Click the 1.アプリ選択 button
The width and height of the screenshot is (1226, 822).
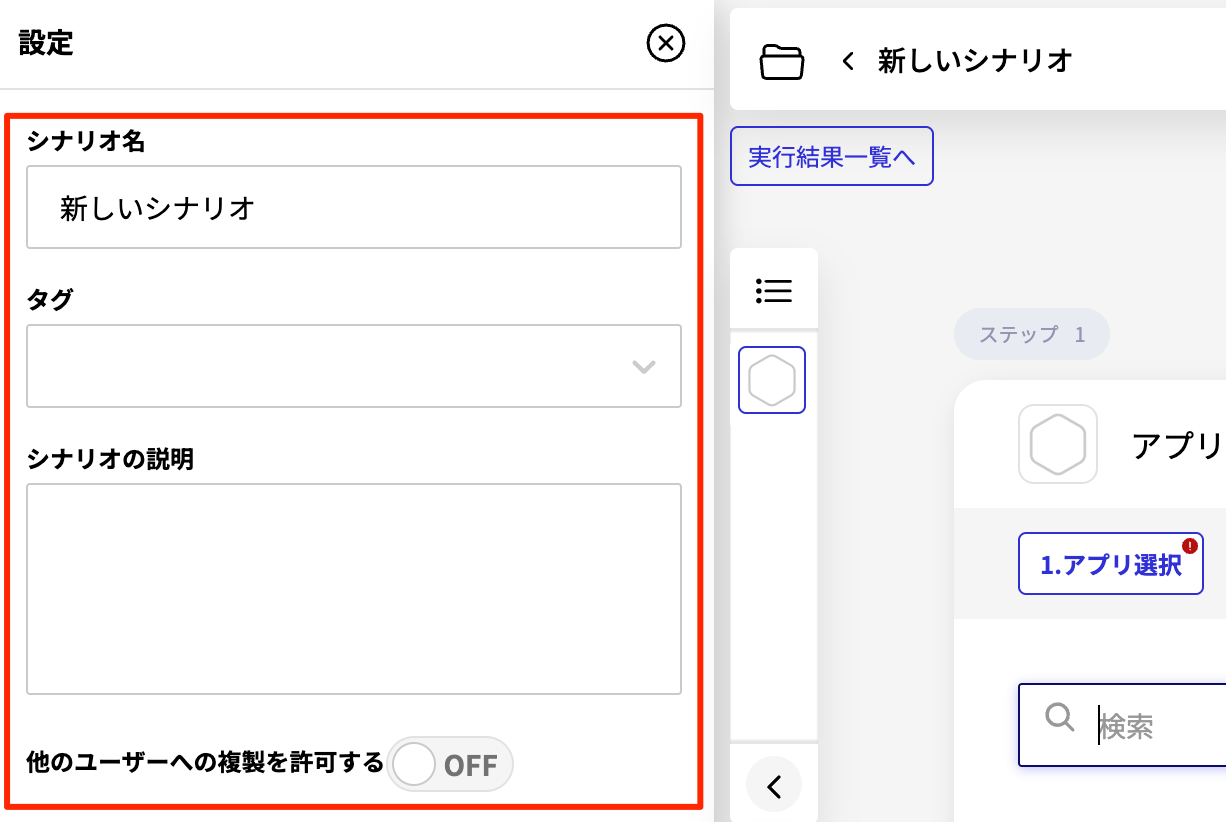(x=1110, y=563)
